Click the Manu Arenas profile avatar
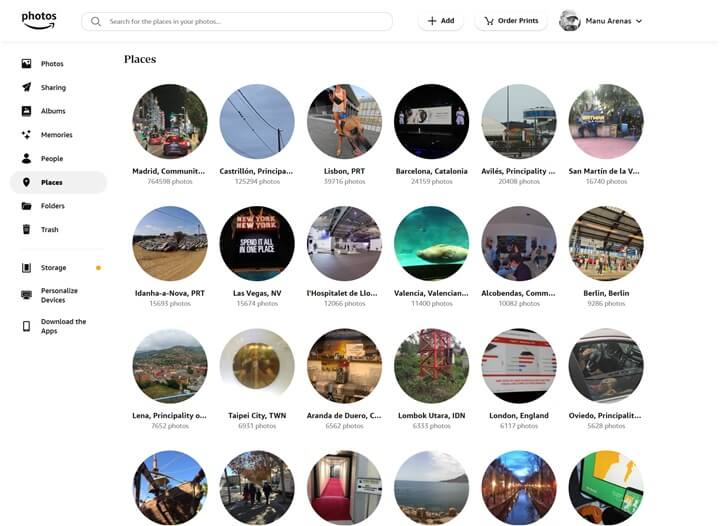Screen dimensions: 720x526 coord(570,21)
